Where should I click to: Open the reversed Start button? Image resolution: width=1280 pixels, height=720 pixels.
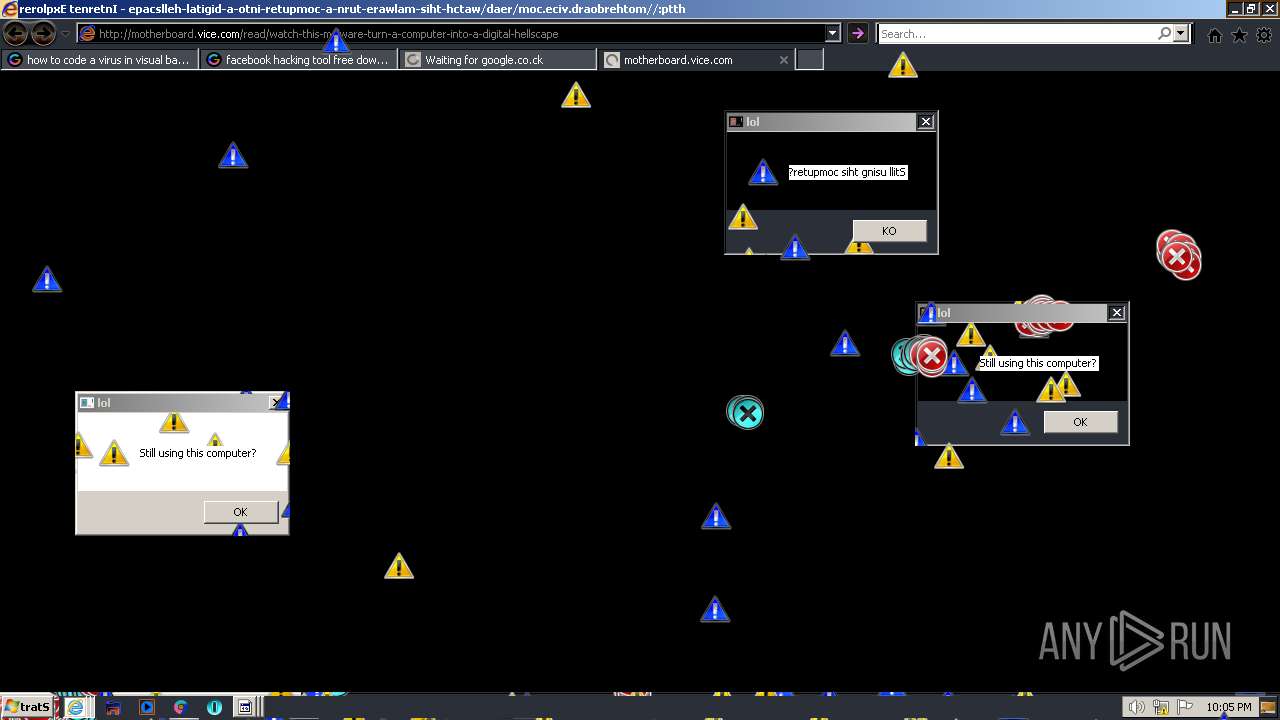tap(27, 707)
